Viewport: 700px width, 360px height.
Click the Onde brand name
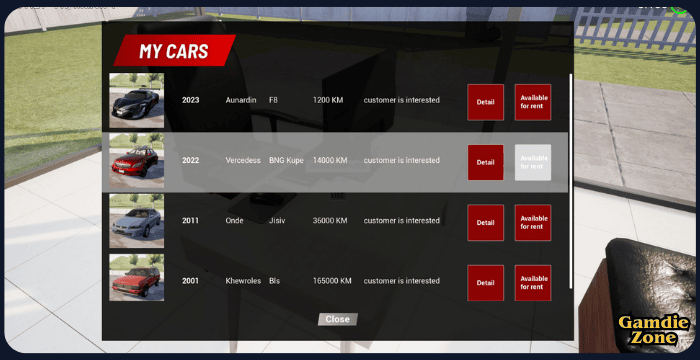click(x=234, y=221)
